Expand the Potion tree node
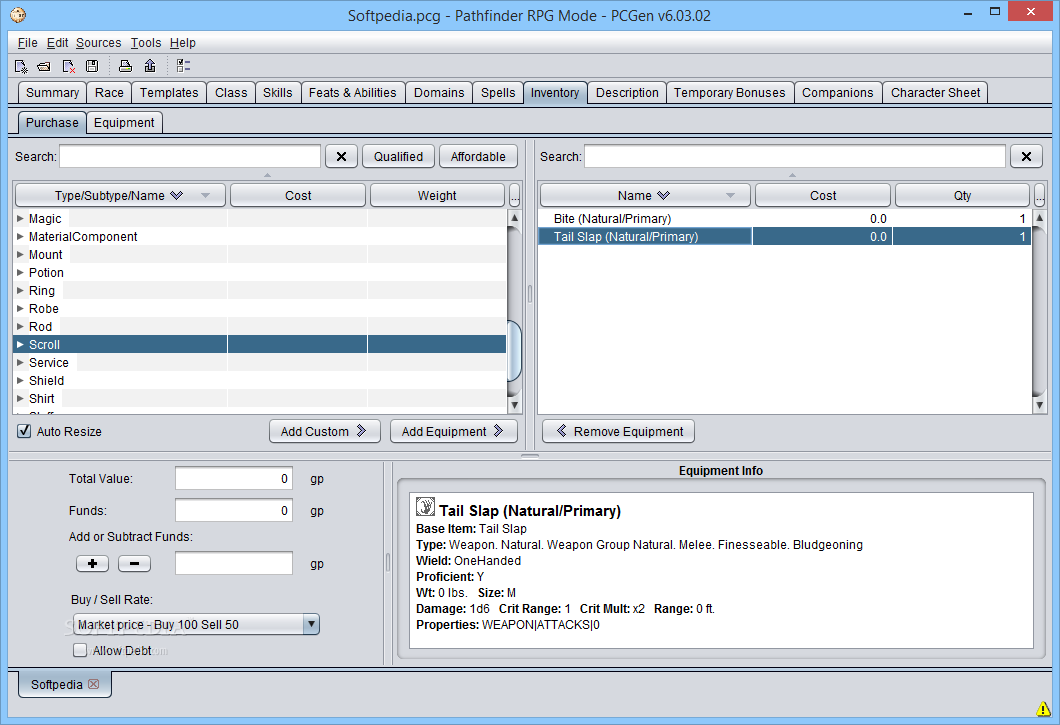This screenshot has height=725, width=1060. click(20, 273)
